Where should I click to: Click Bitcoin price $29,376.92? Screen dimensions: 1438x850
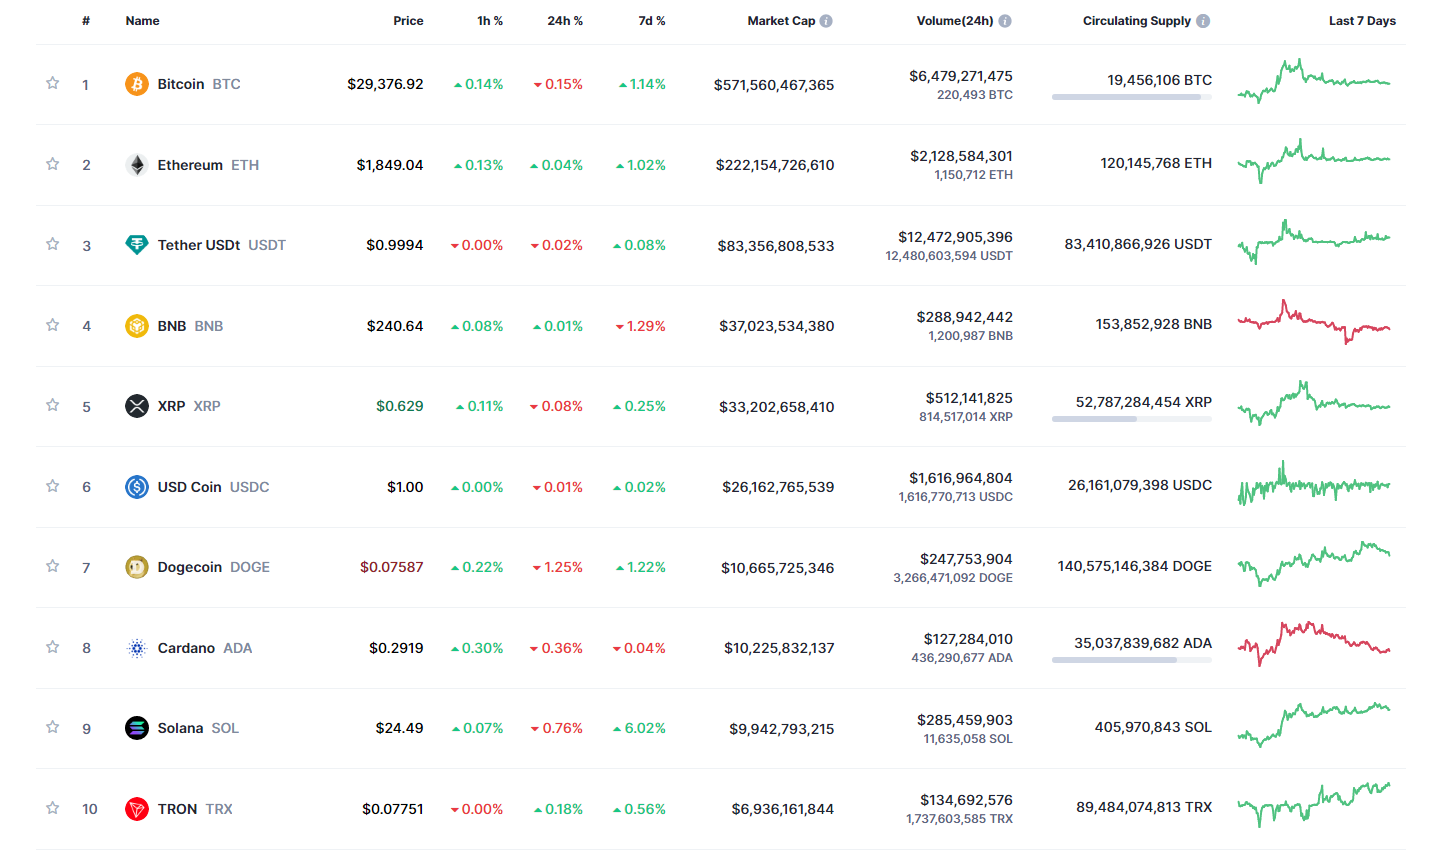[x=385, y=84]
